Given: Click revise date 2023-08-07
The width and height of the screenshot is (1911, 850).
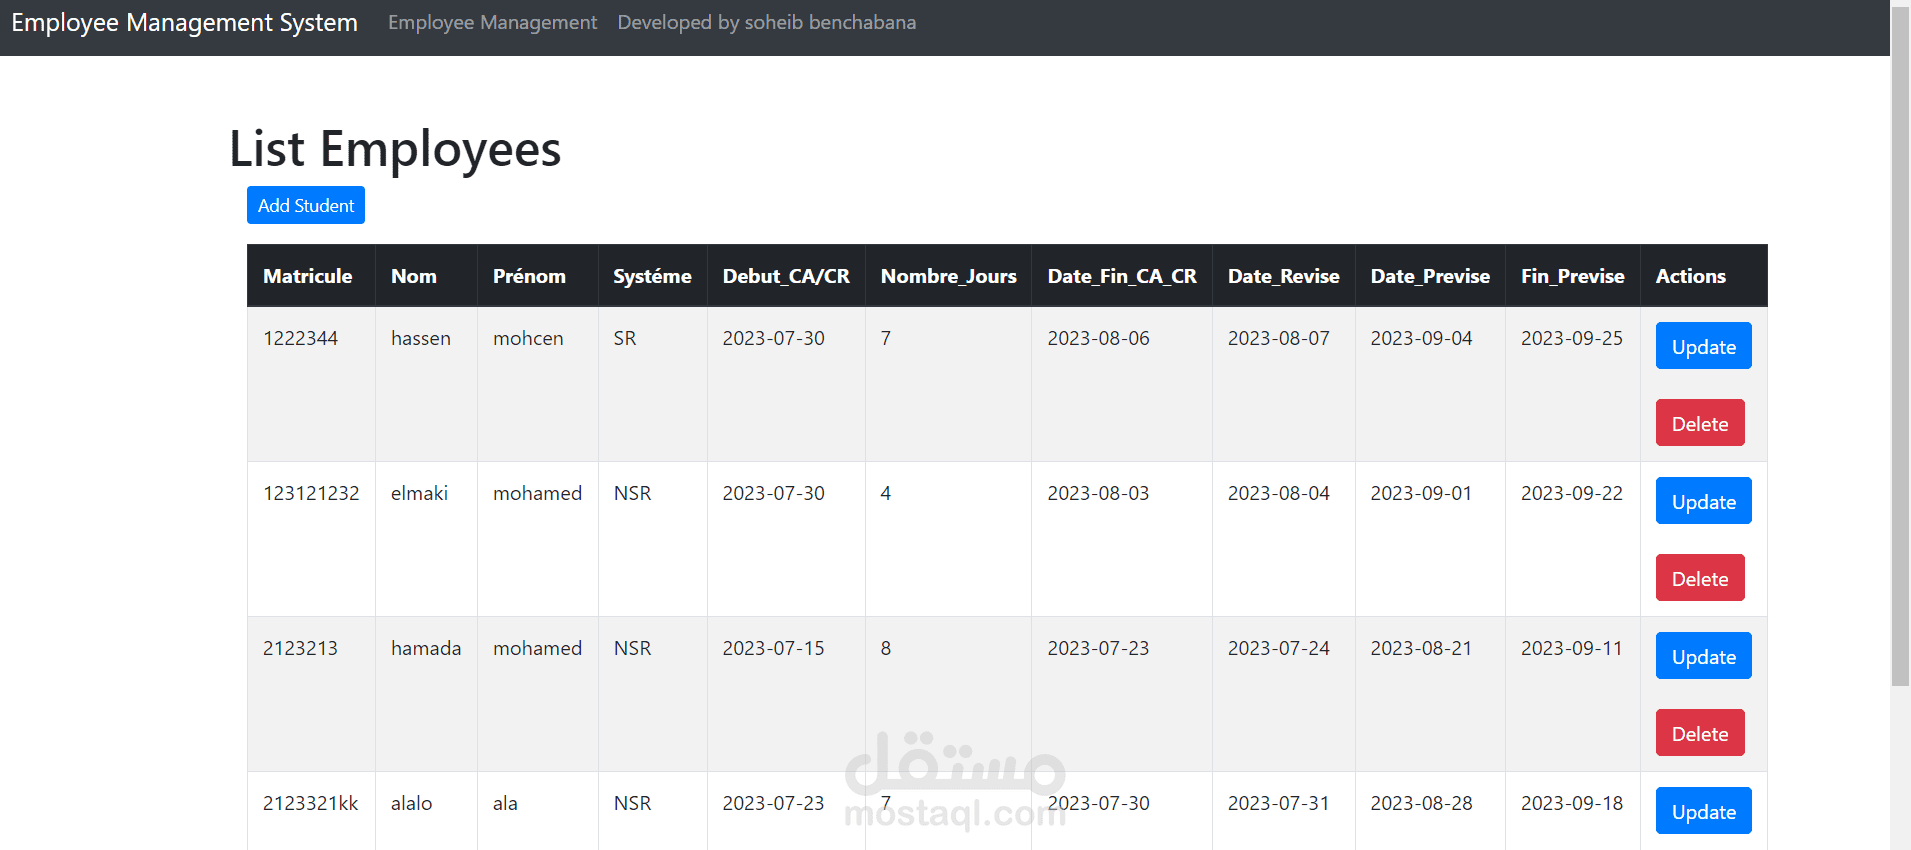Looking at the screenshot, I should tap(1279, 338).
